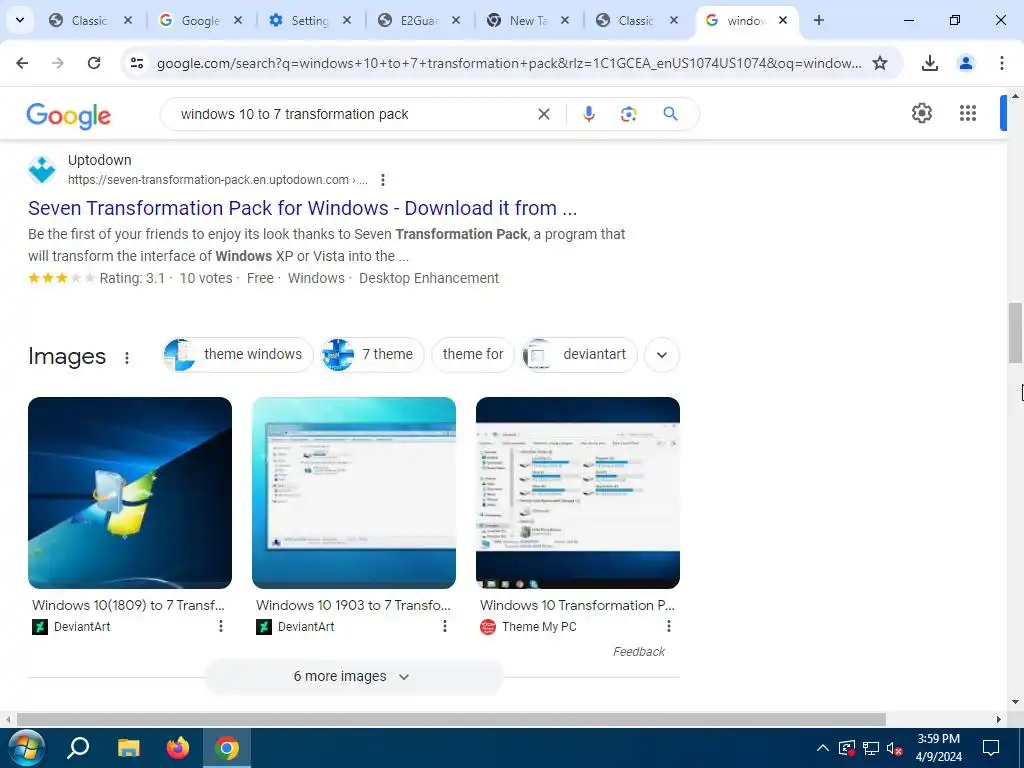Screen dimensions: 1024x768
Task: Open Windows 10(1809) to 7 thumbnail
Action: pos(130,492)
